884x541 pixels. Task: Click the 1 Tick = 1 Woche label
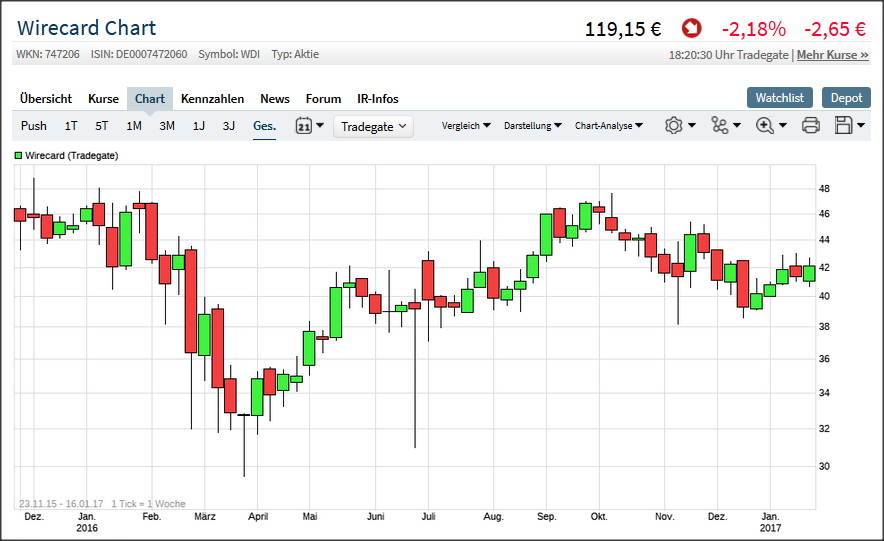(148, 503)
